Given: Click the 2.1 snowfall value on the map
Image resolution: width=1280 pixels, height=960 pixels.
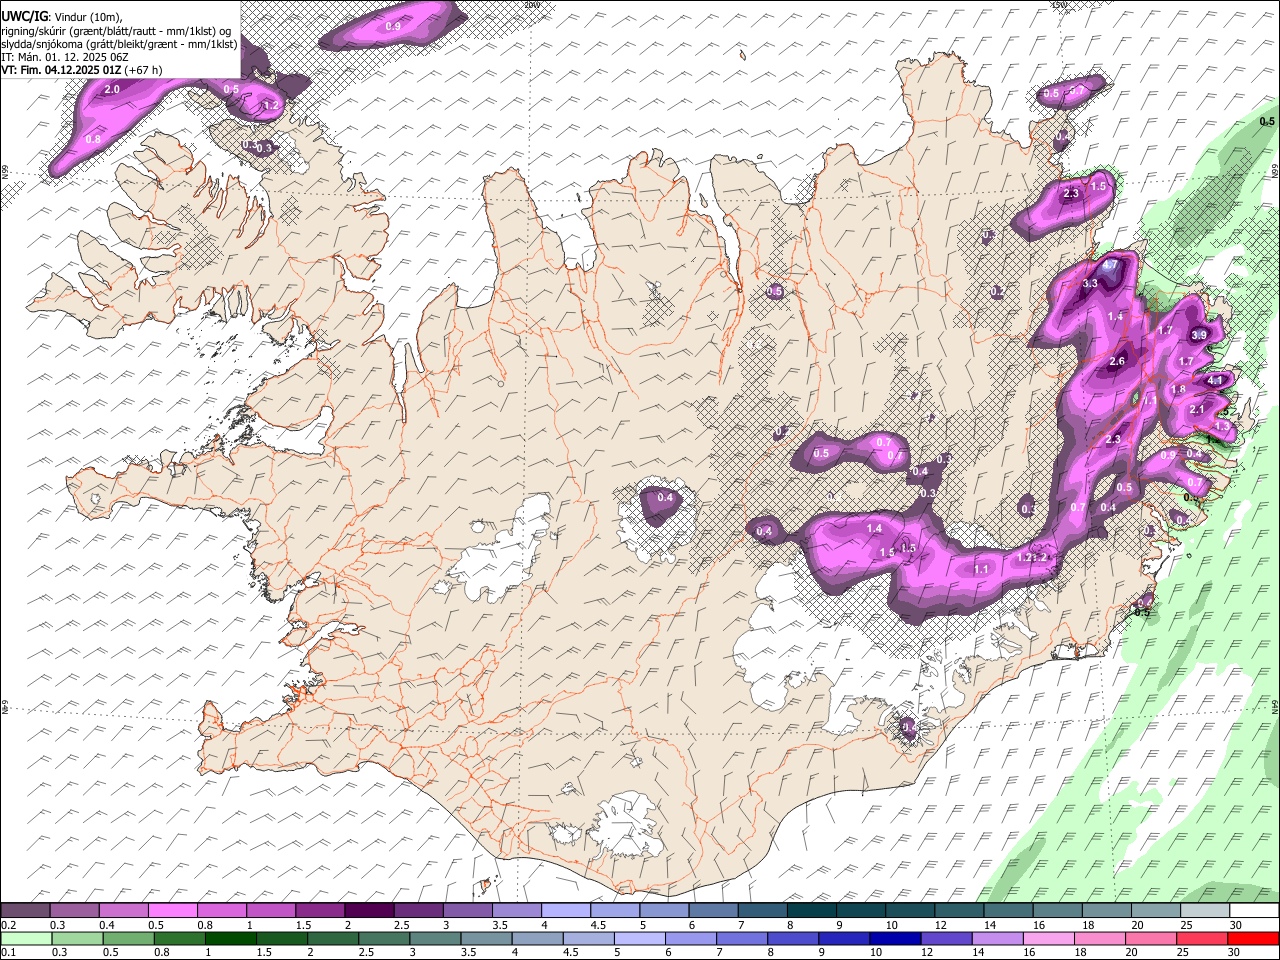Looking at the screenshot, I should click(x=1197, y=410).
